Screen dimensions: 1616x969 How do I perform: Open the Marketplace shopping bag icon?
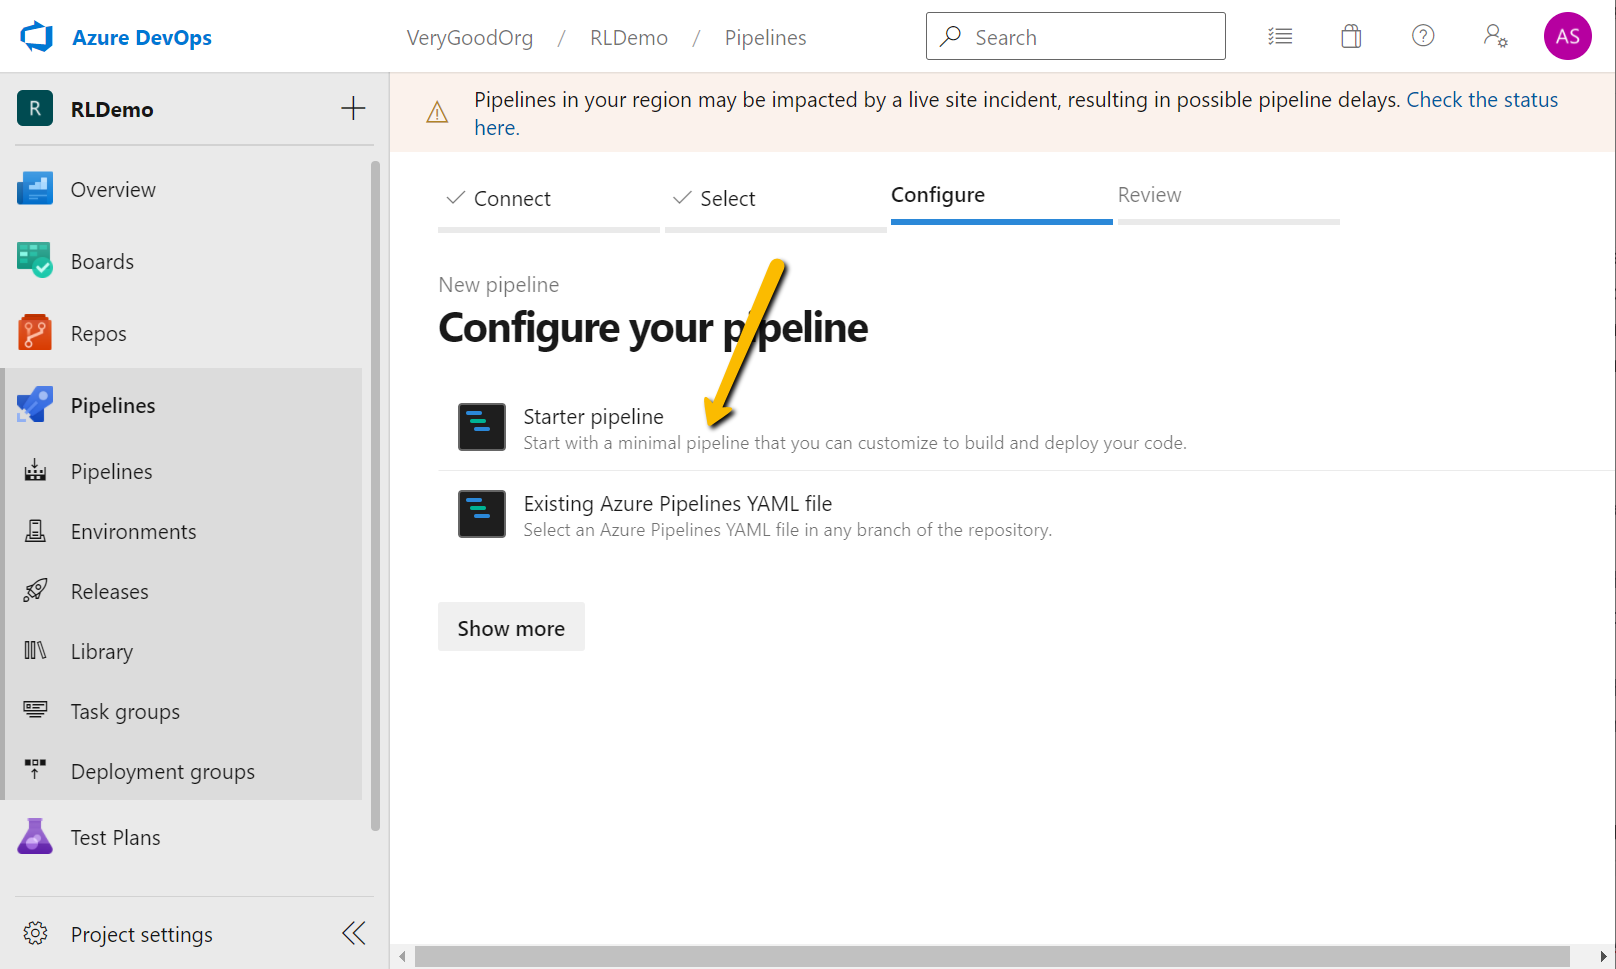(x=1351, y=37)
